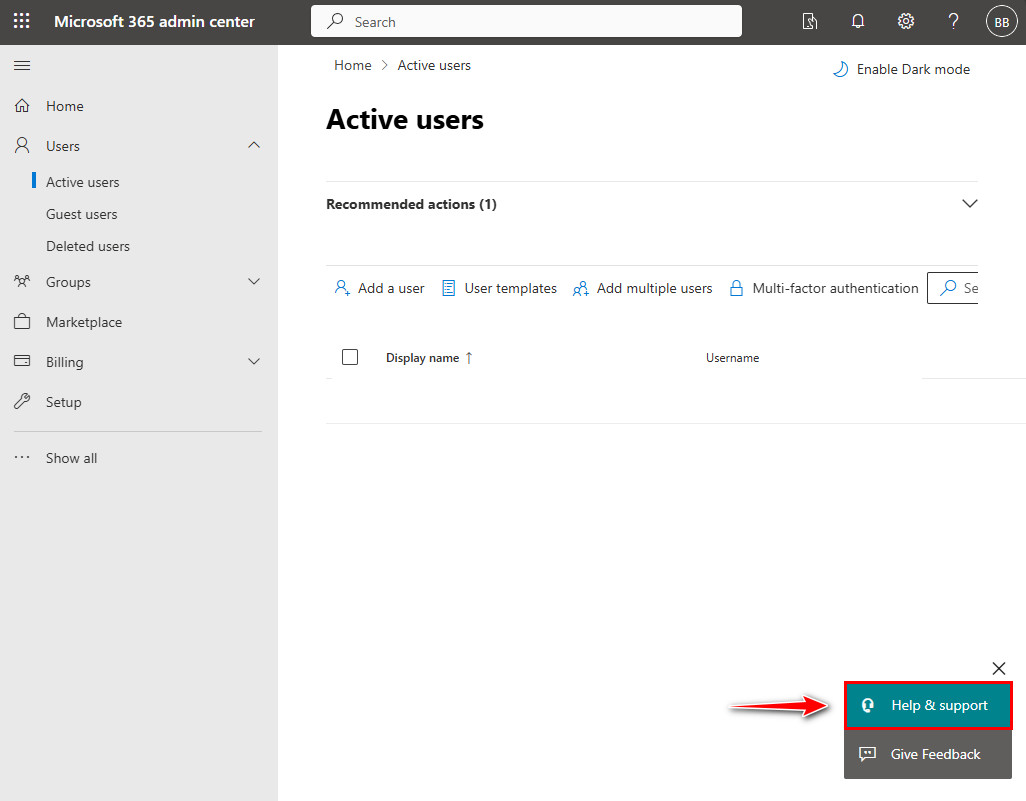Open Deleted users in the sidebar
This screenshot has height=801, width=1026.
[88, 246]
